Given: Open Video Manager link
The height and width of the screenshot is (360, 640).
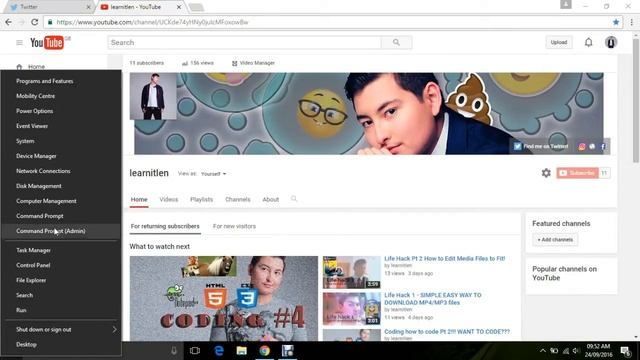Looking at the screenshot, I should (253, 63).
